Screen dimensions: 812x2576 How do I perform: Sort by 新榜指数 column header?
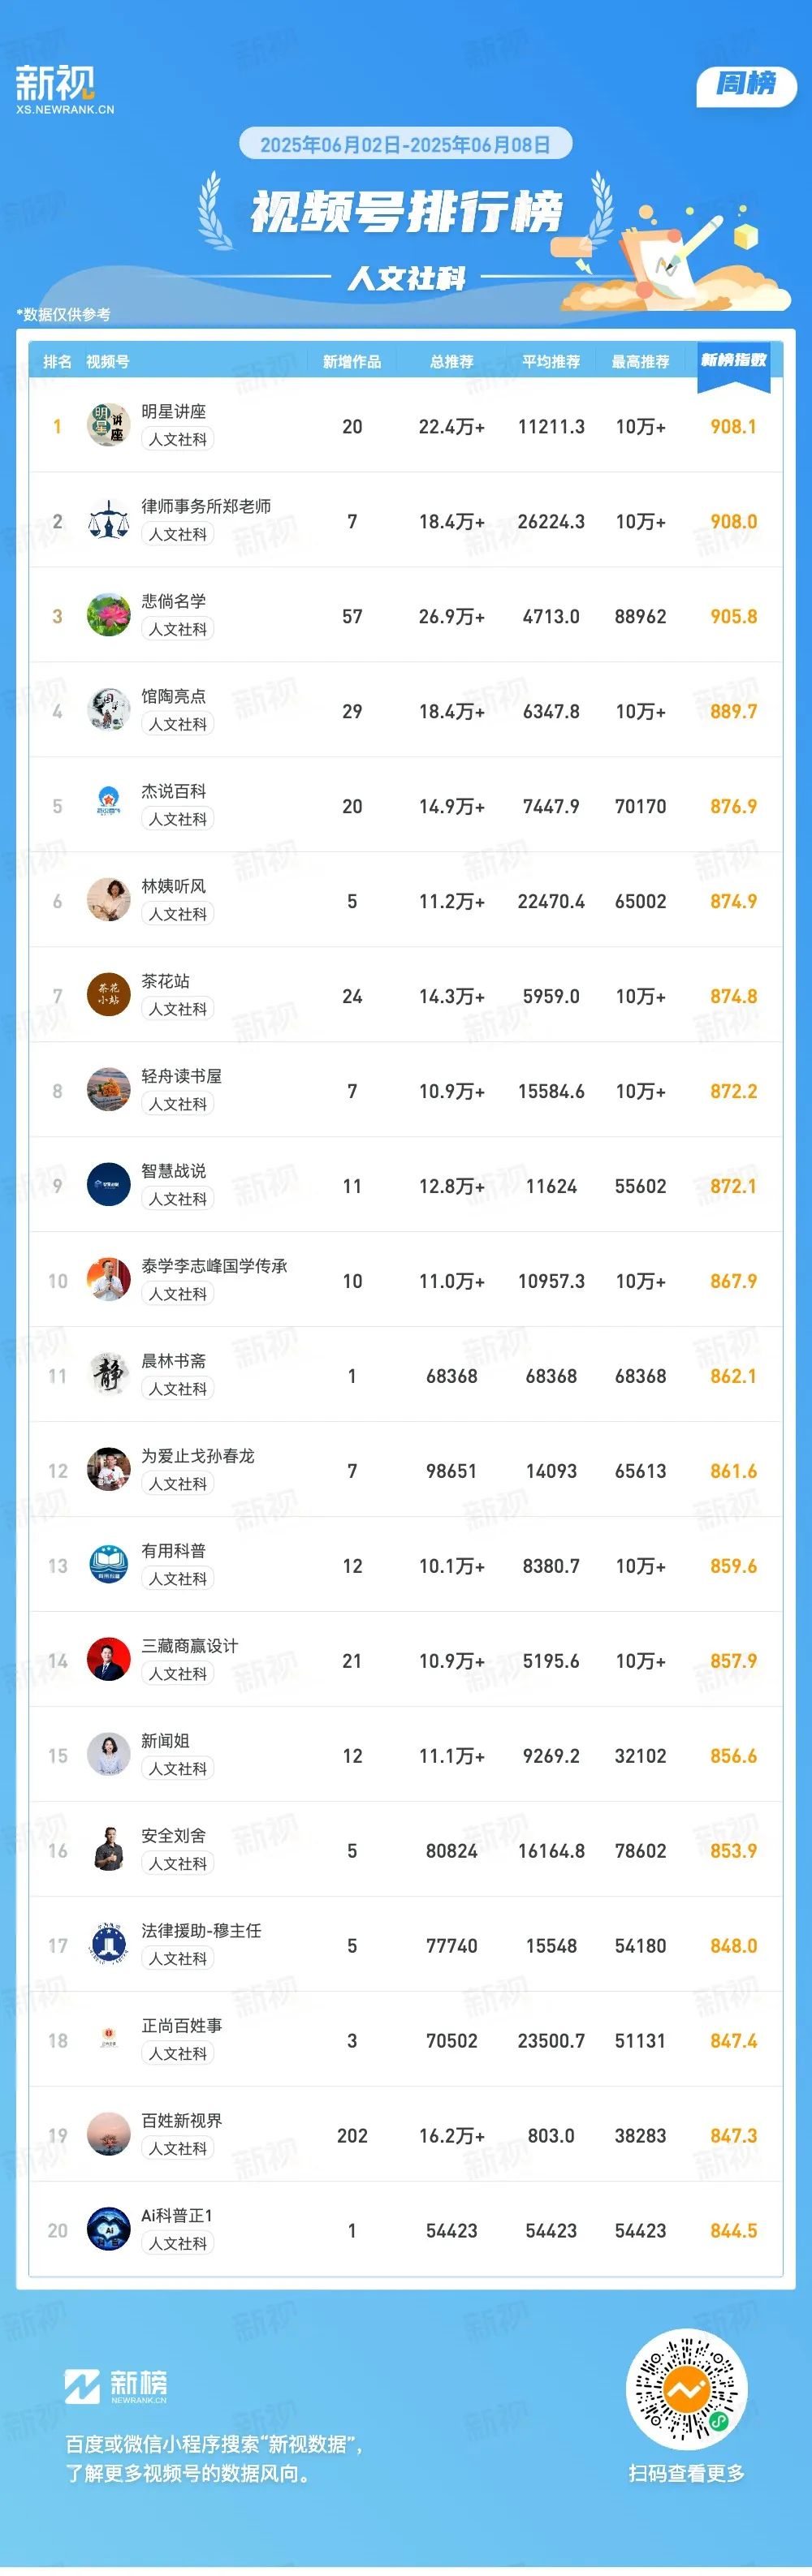point(733,361)
